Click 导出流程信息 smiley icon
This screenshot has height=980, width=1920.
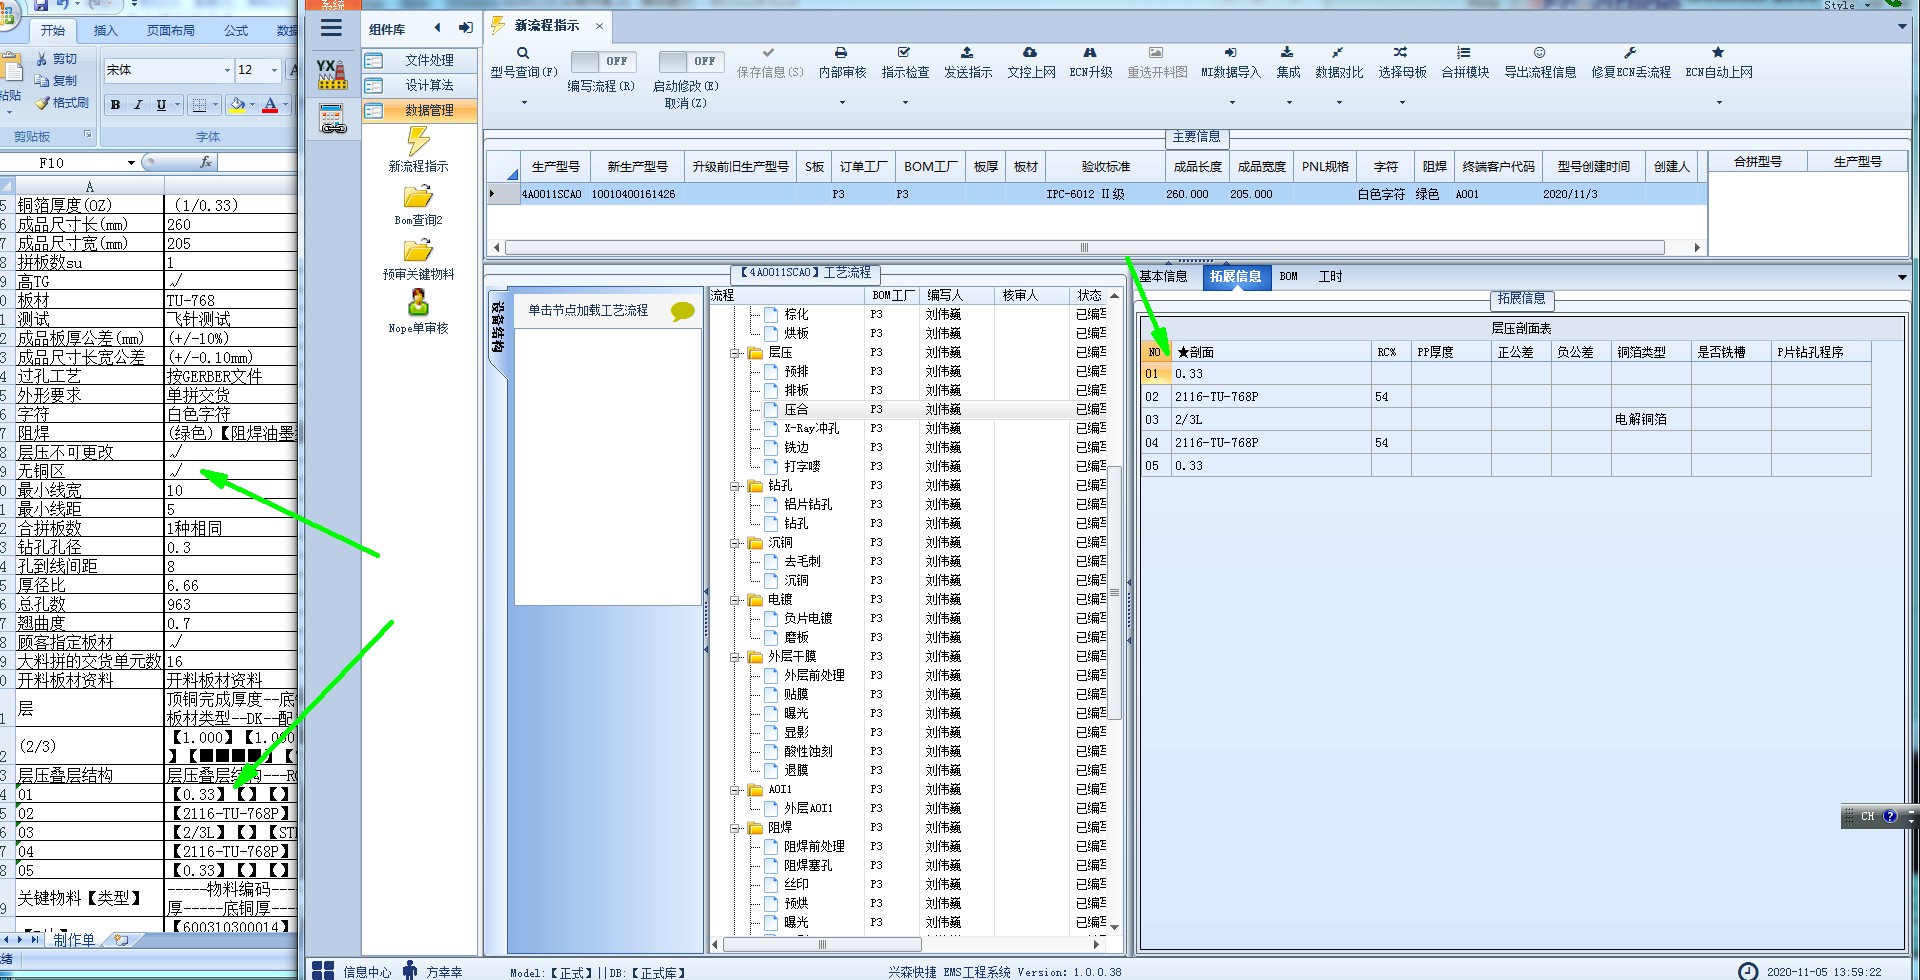[1540, 53]
